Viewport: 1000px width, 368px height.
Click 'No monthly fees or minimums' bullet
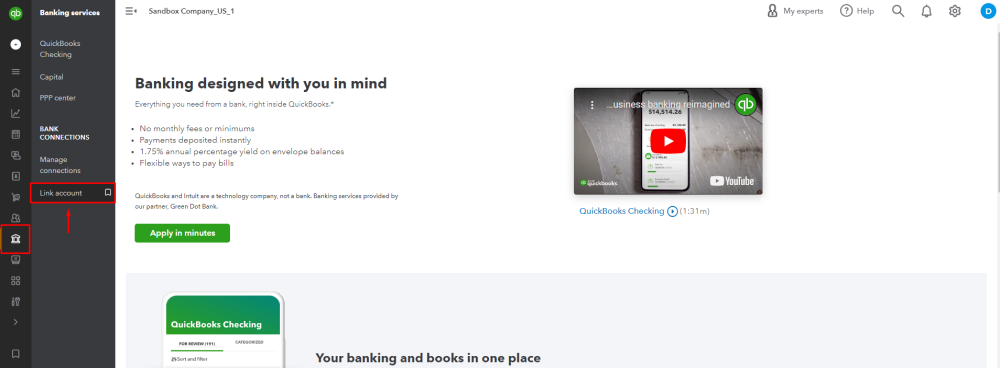[x=197, y=128]
